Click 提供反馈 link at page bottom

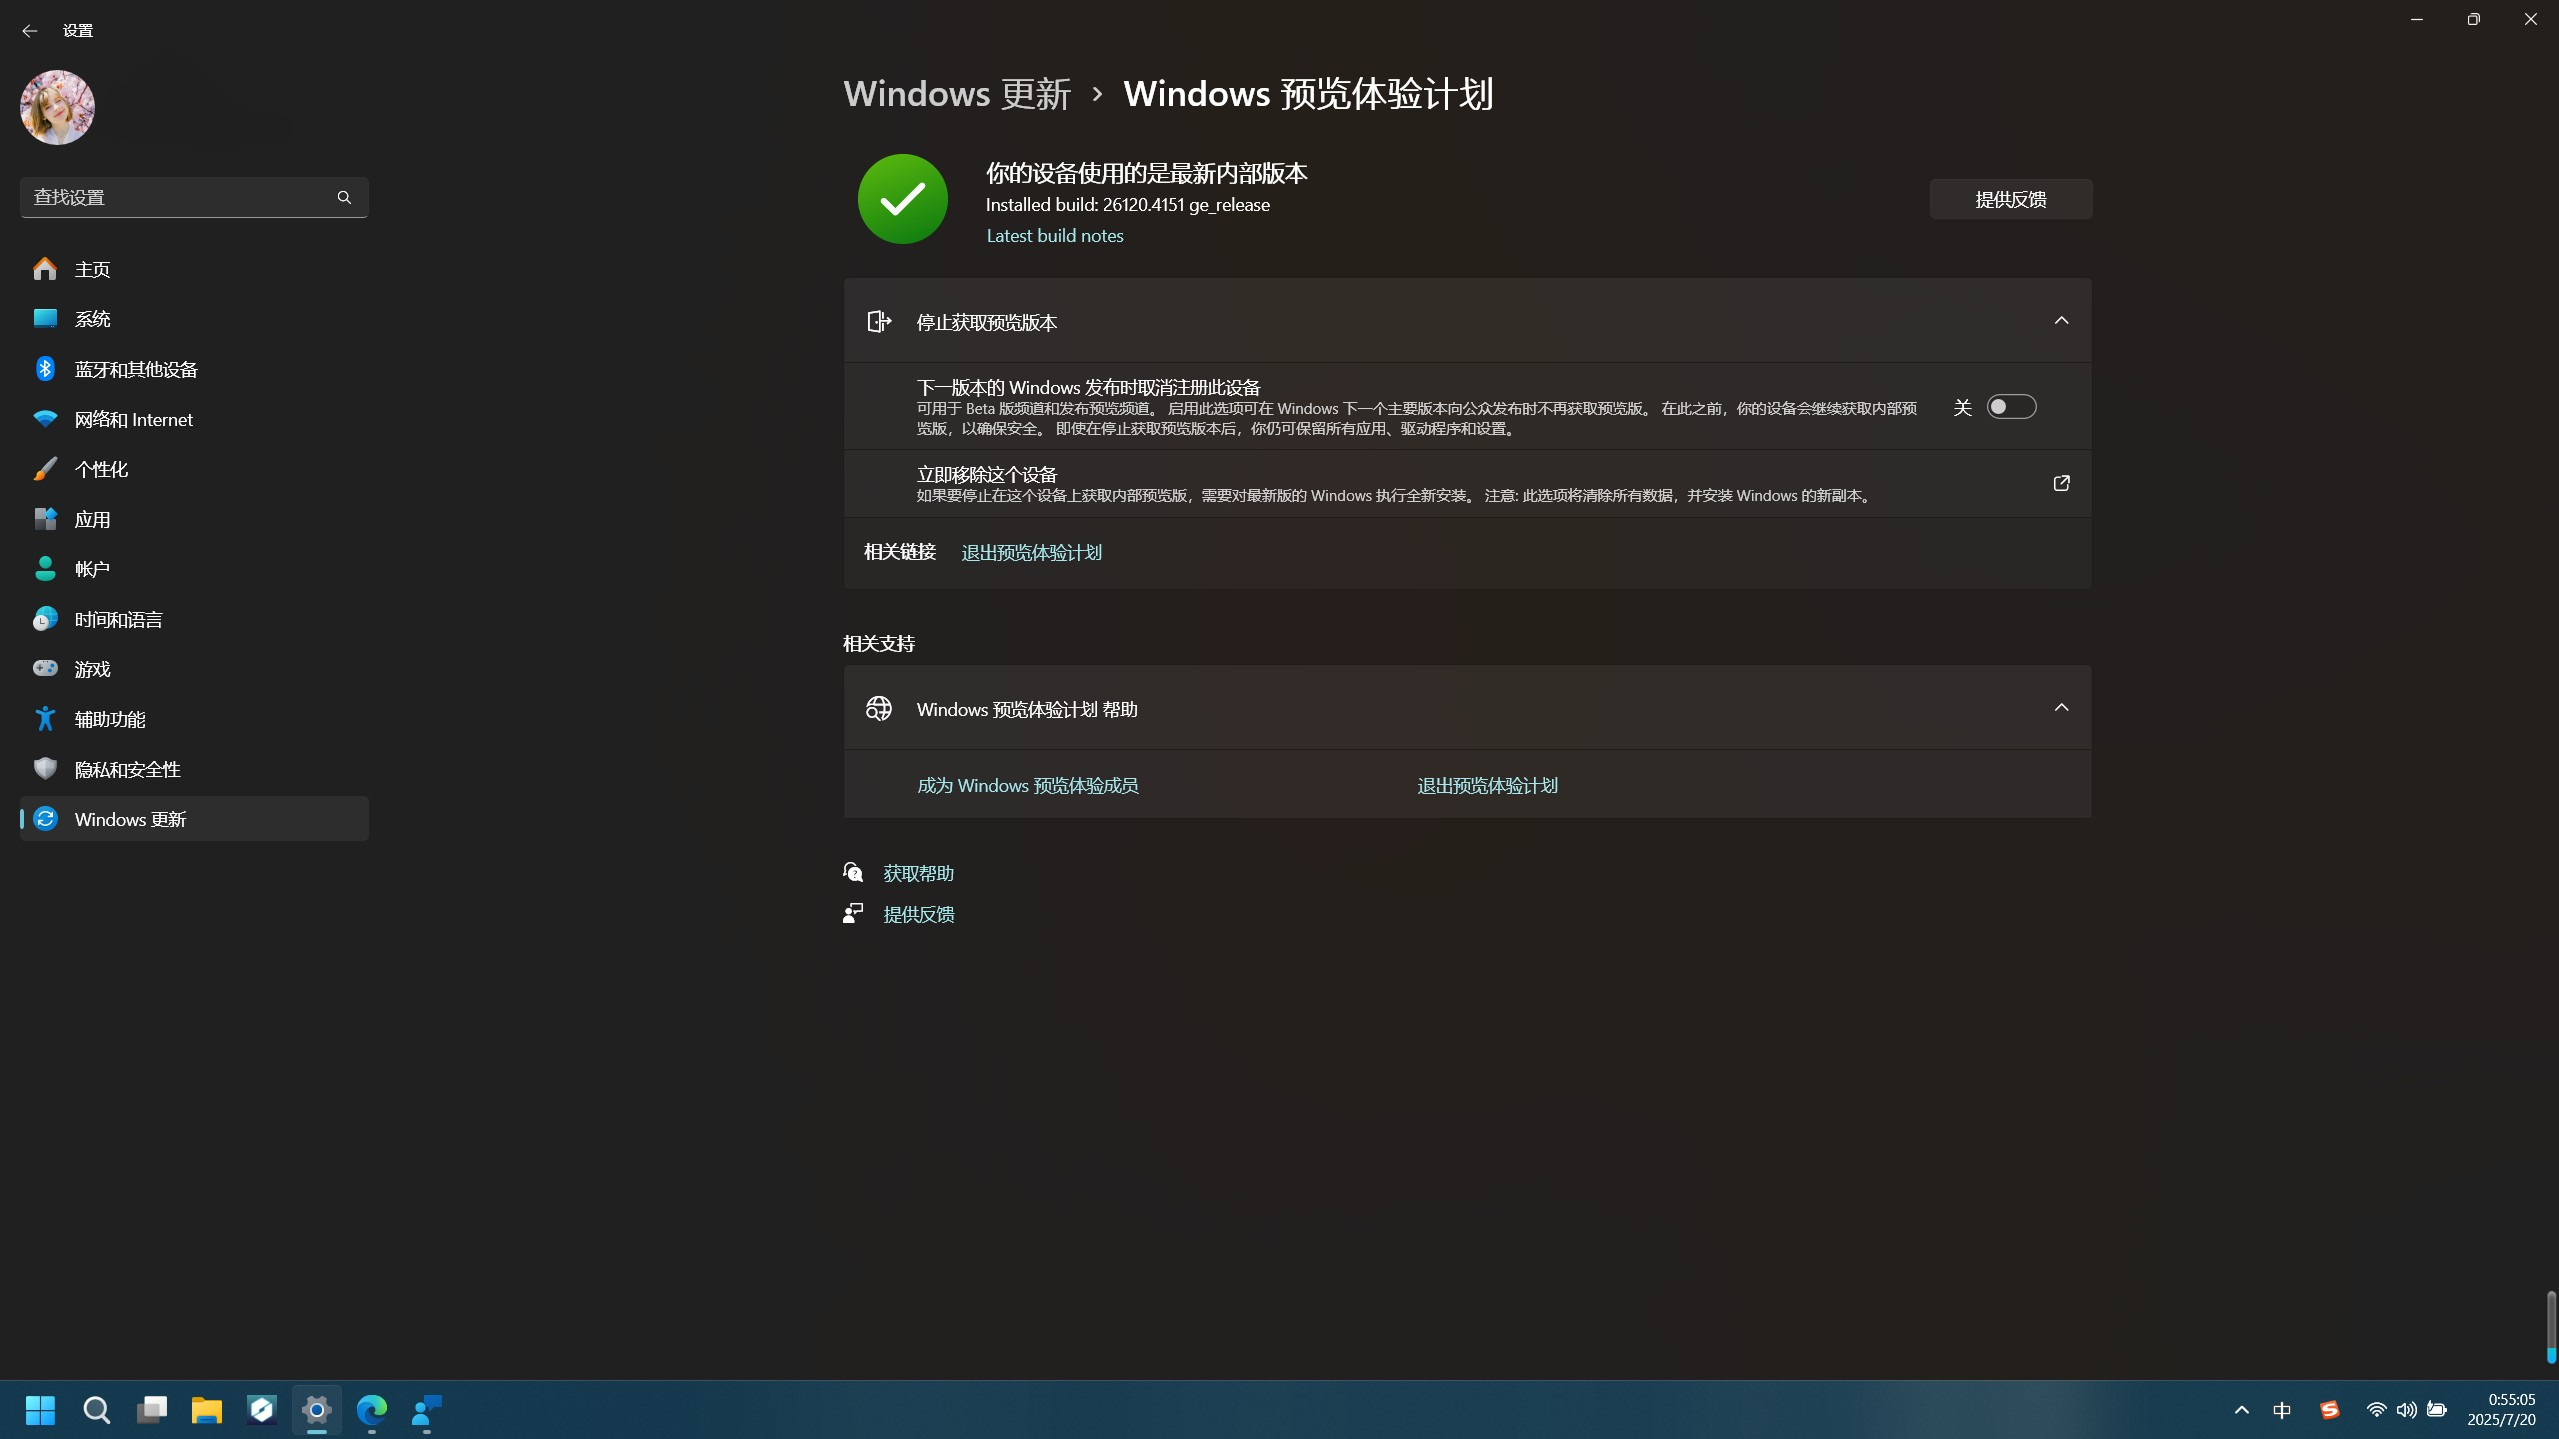click(x=918, y=915)
